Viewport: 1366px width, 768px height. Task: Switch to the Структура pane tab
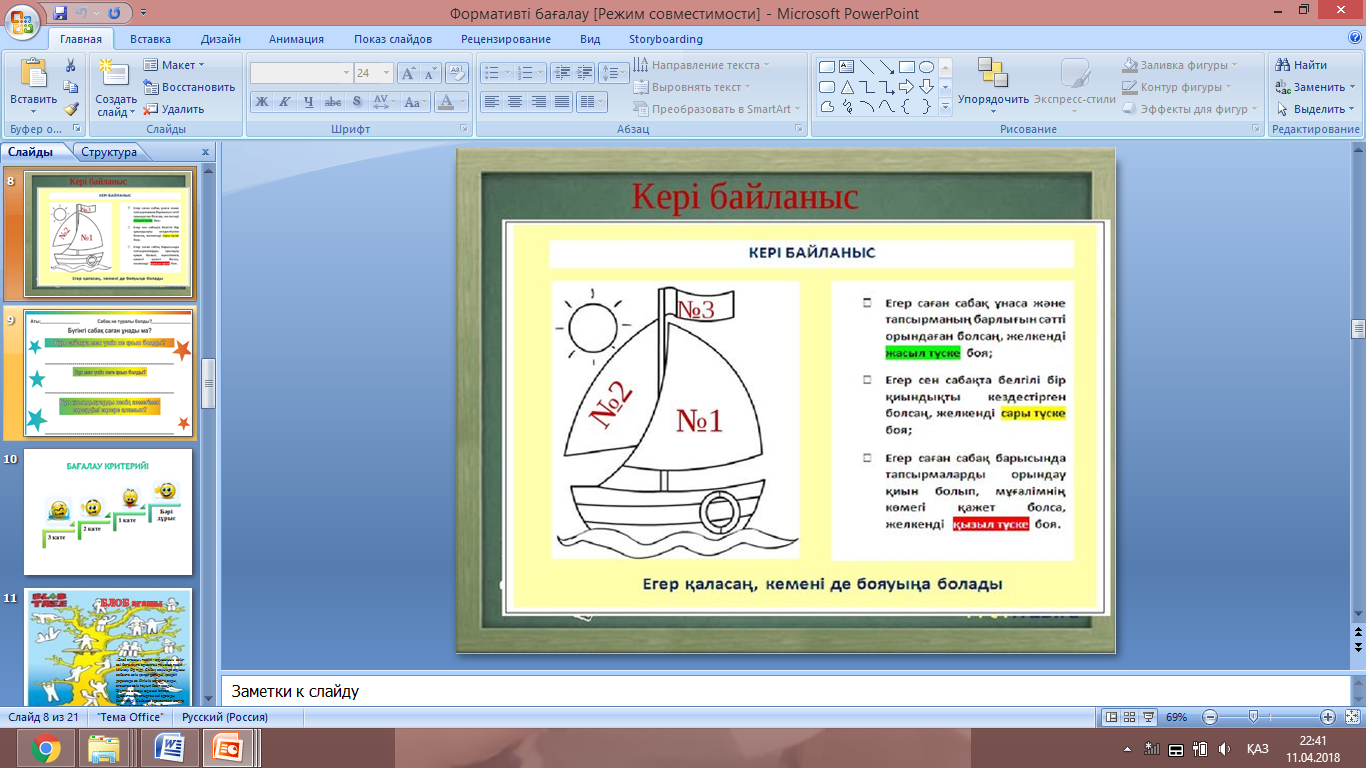[x=109, y=153]
